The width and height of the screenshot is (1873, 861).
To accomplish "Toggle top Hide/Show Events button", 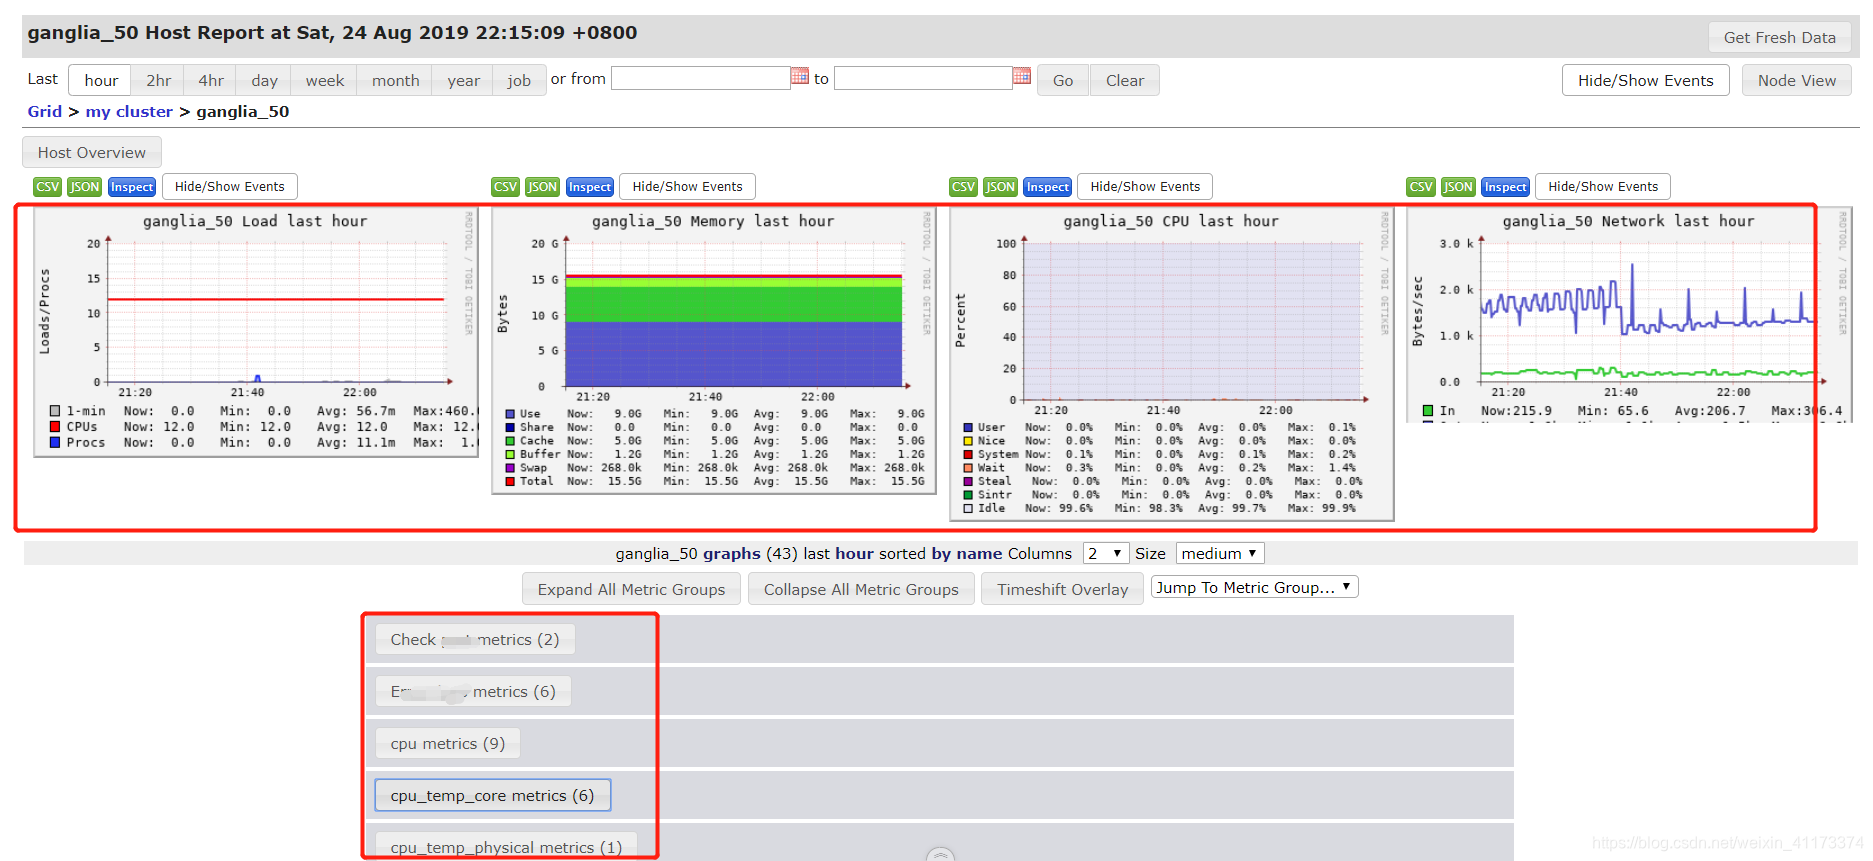I will point(1646,80).
